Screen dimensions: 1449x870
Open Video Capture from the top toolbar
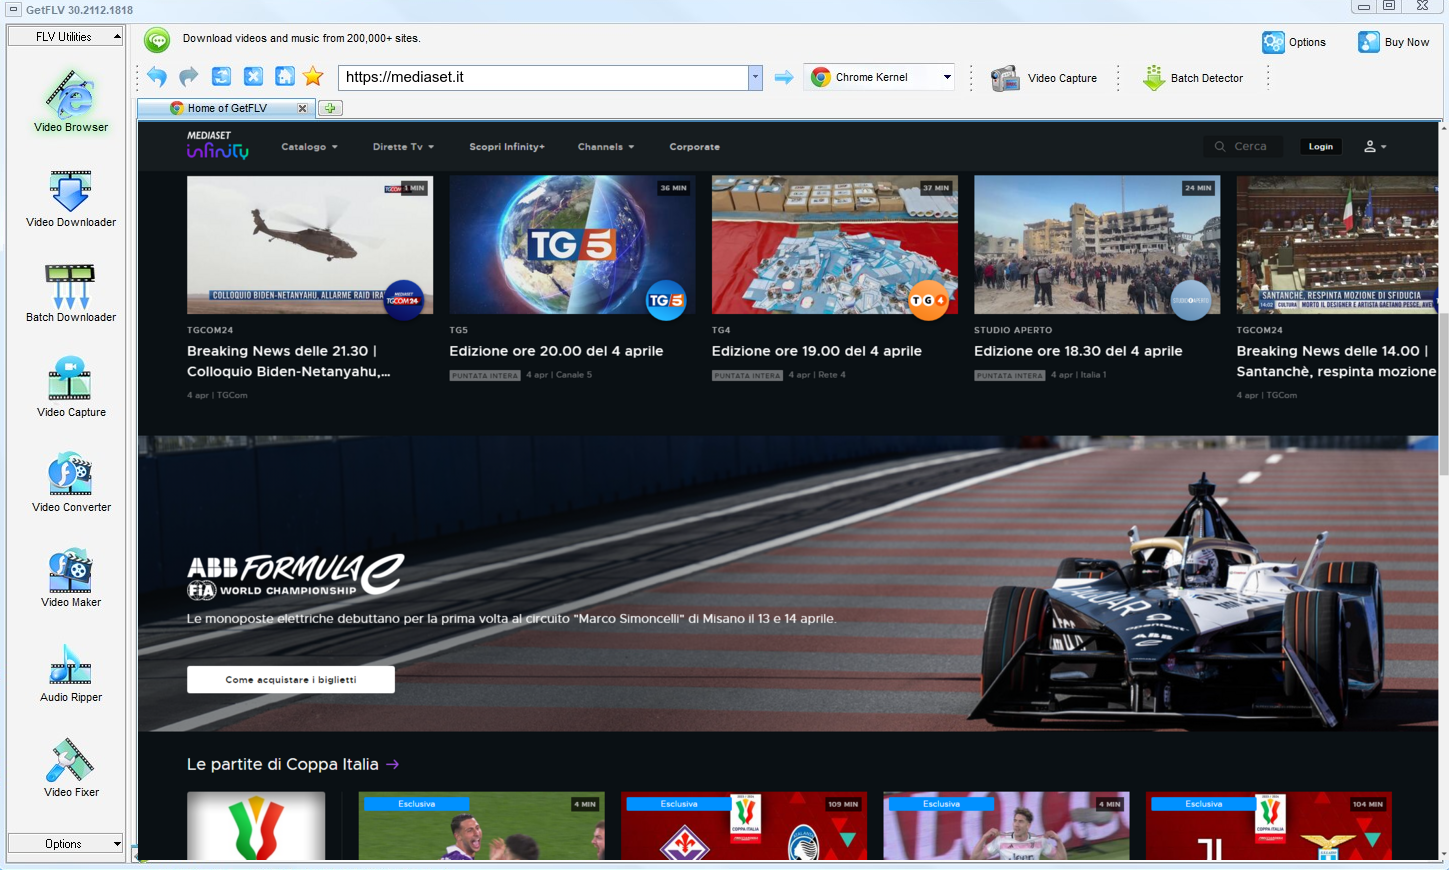1043,78
